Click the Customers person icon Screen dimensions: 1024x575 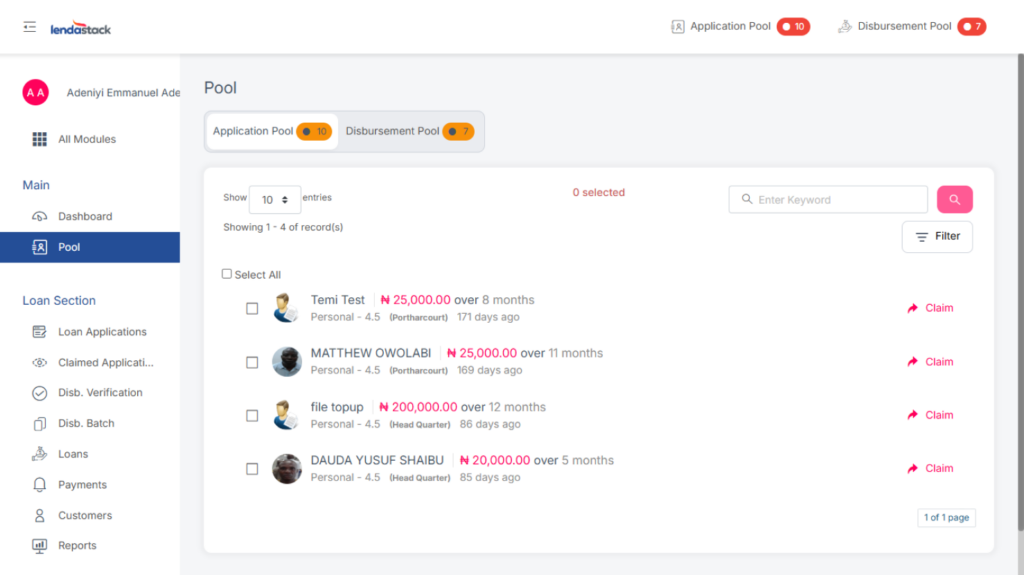[x=40, y=516]
